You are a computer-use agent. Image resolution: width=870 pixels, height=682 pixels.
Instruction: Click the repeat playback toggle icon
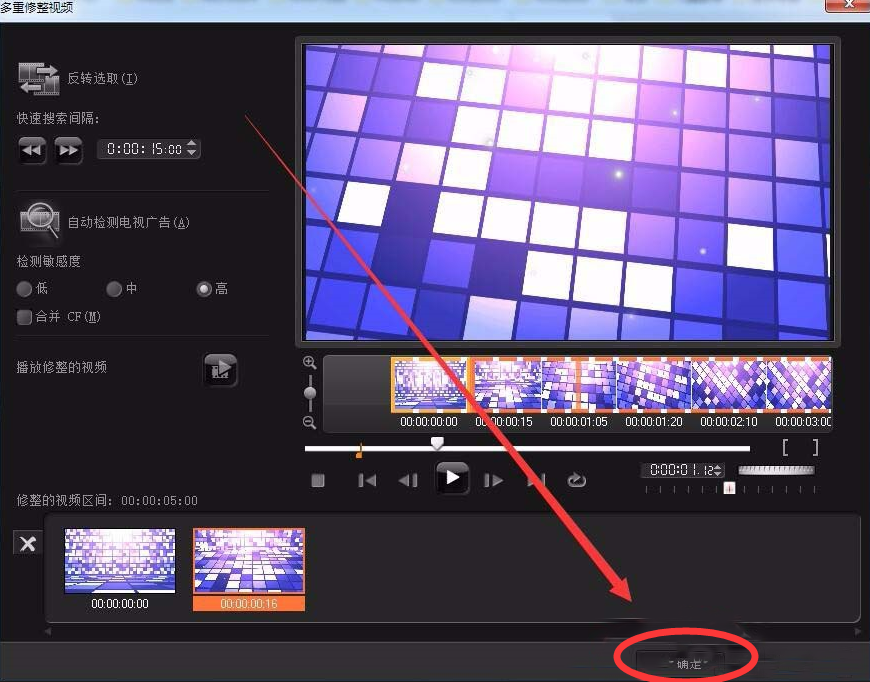point(577,480)
